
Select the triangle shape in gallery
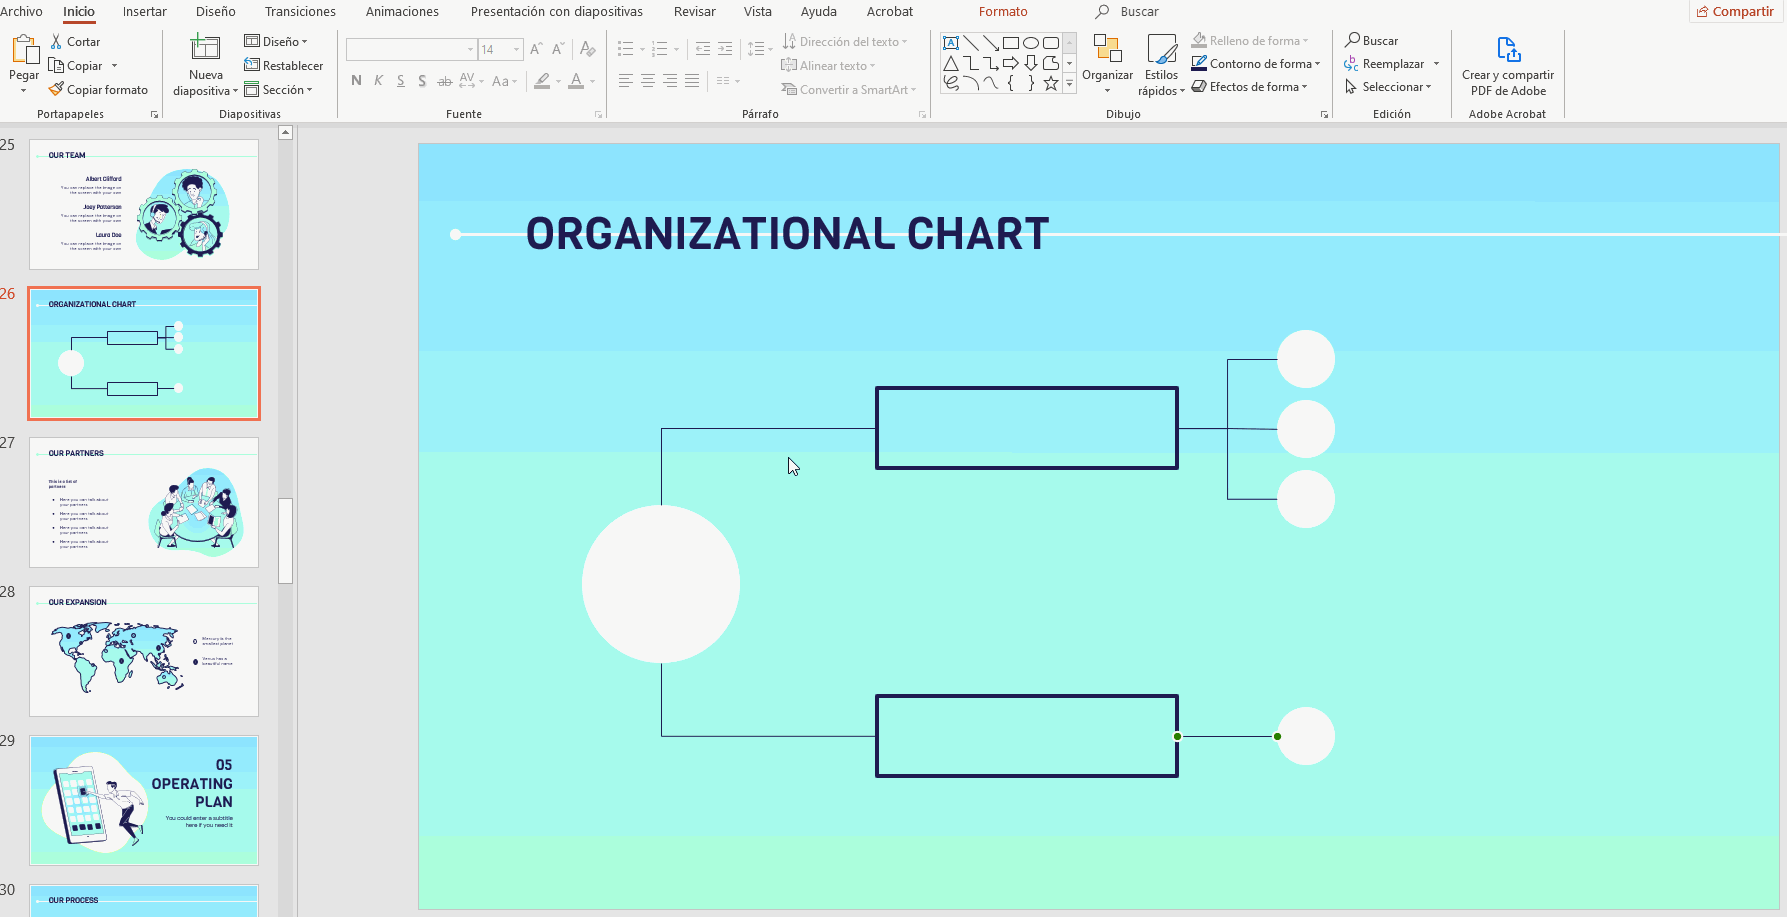pos(951,63)
